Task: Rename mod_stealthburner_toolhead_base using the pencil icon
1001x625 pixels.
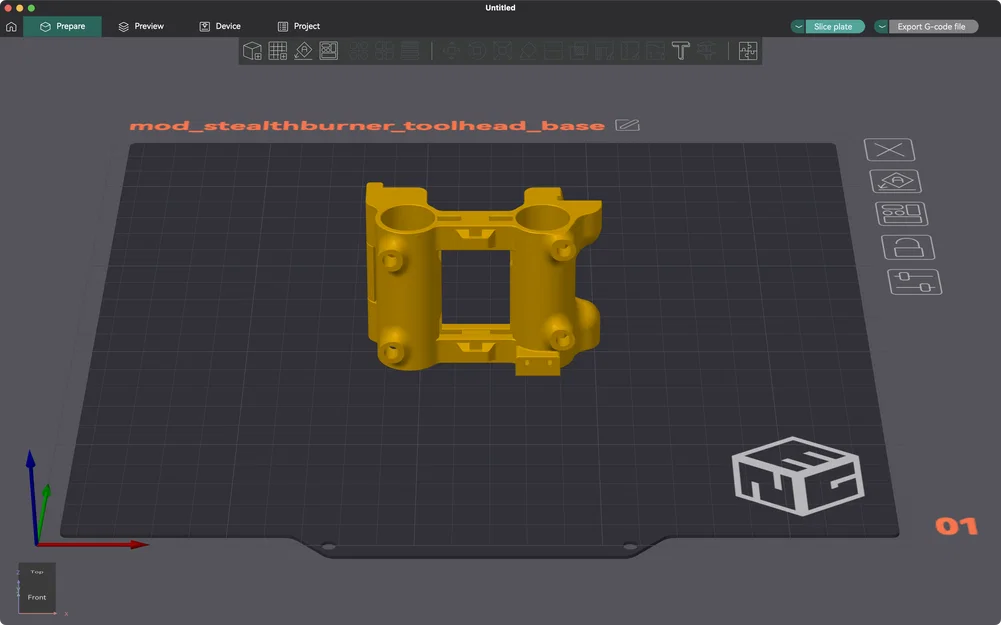Action: [628, 125]
